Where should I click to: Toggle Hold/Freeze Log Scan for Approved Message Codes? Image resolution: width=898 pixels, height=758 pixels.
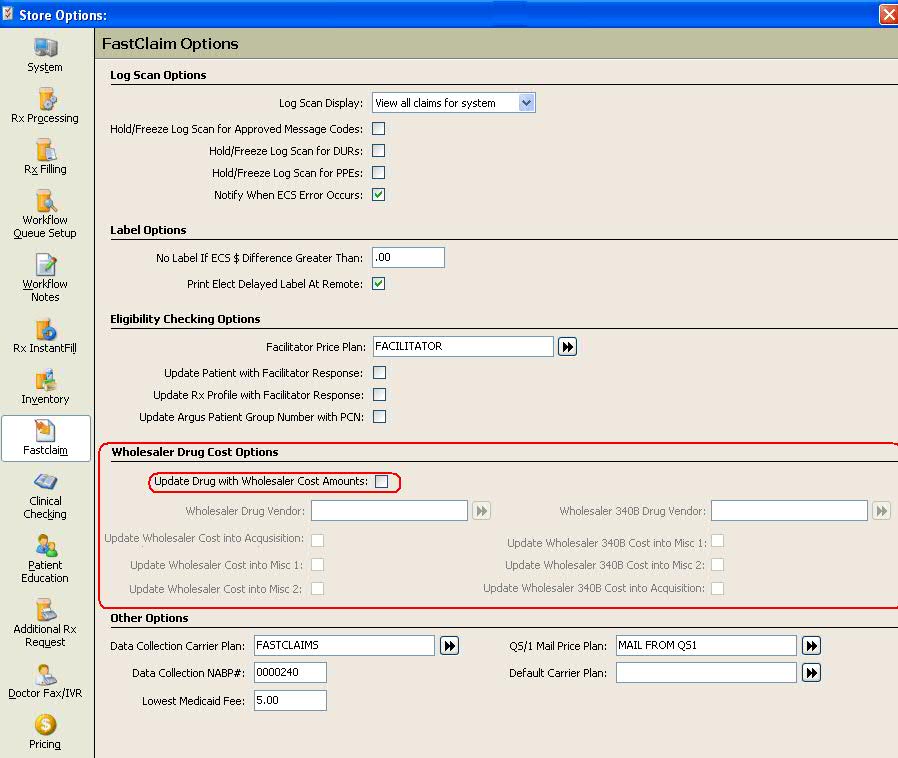coord(379,129)
